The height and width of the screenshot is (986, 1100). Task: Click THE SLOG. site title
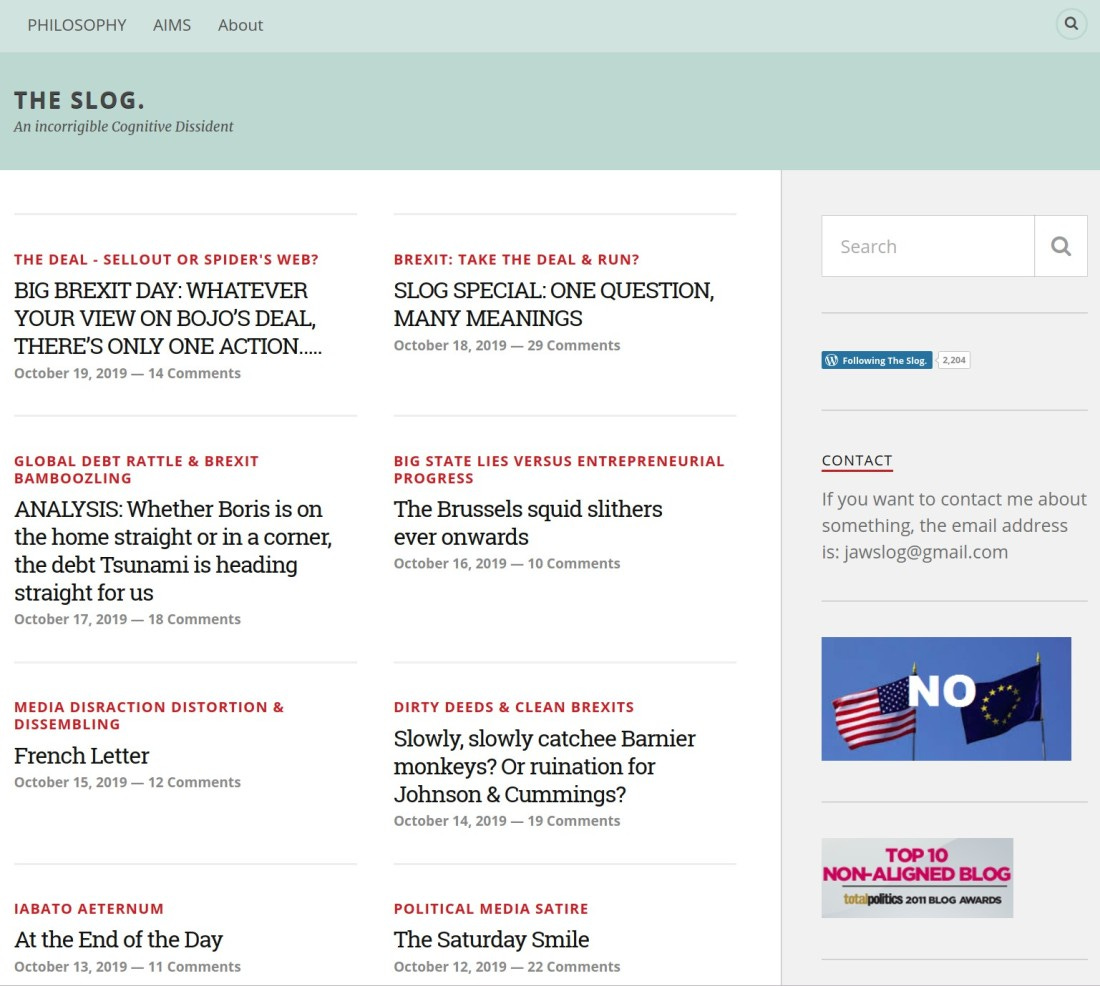[x=79, y=100]
